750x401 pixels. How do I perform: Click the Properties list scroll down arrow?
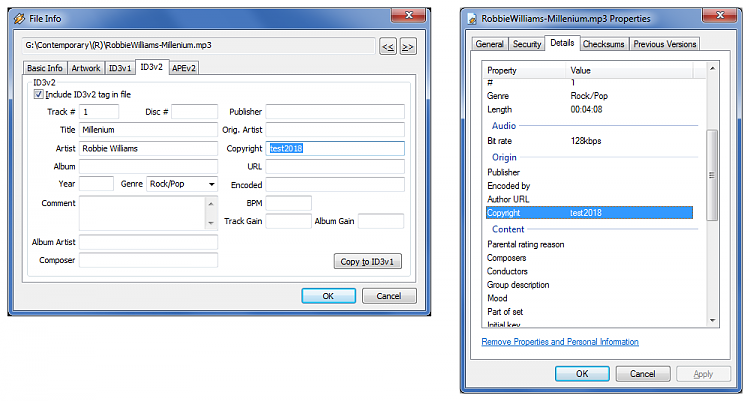712,321
